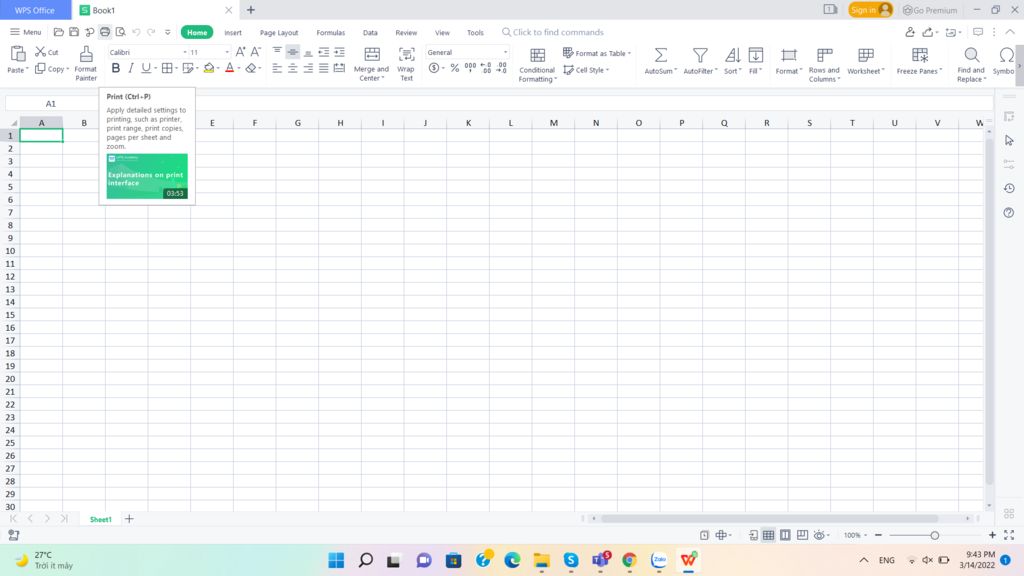Align text to the left

click(277, 68)
